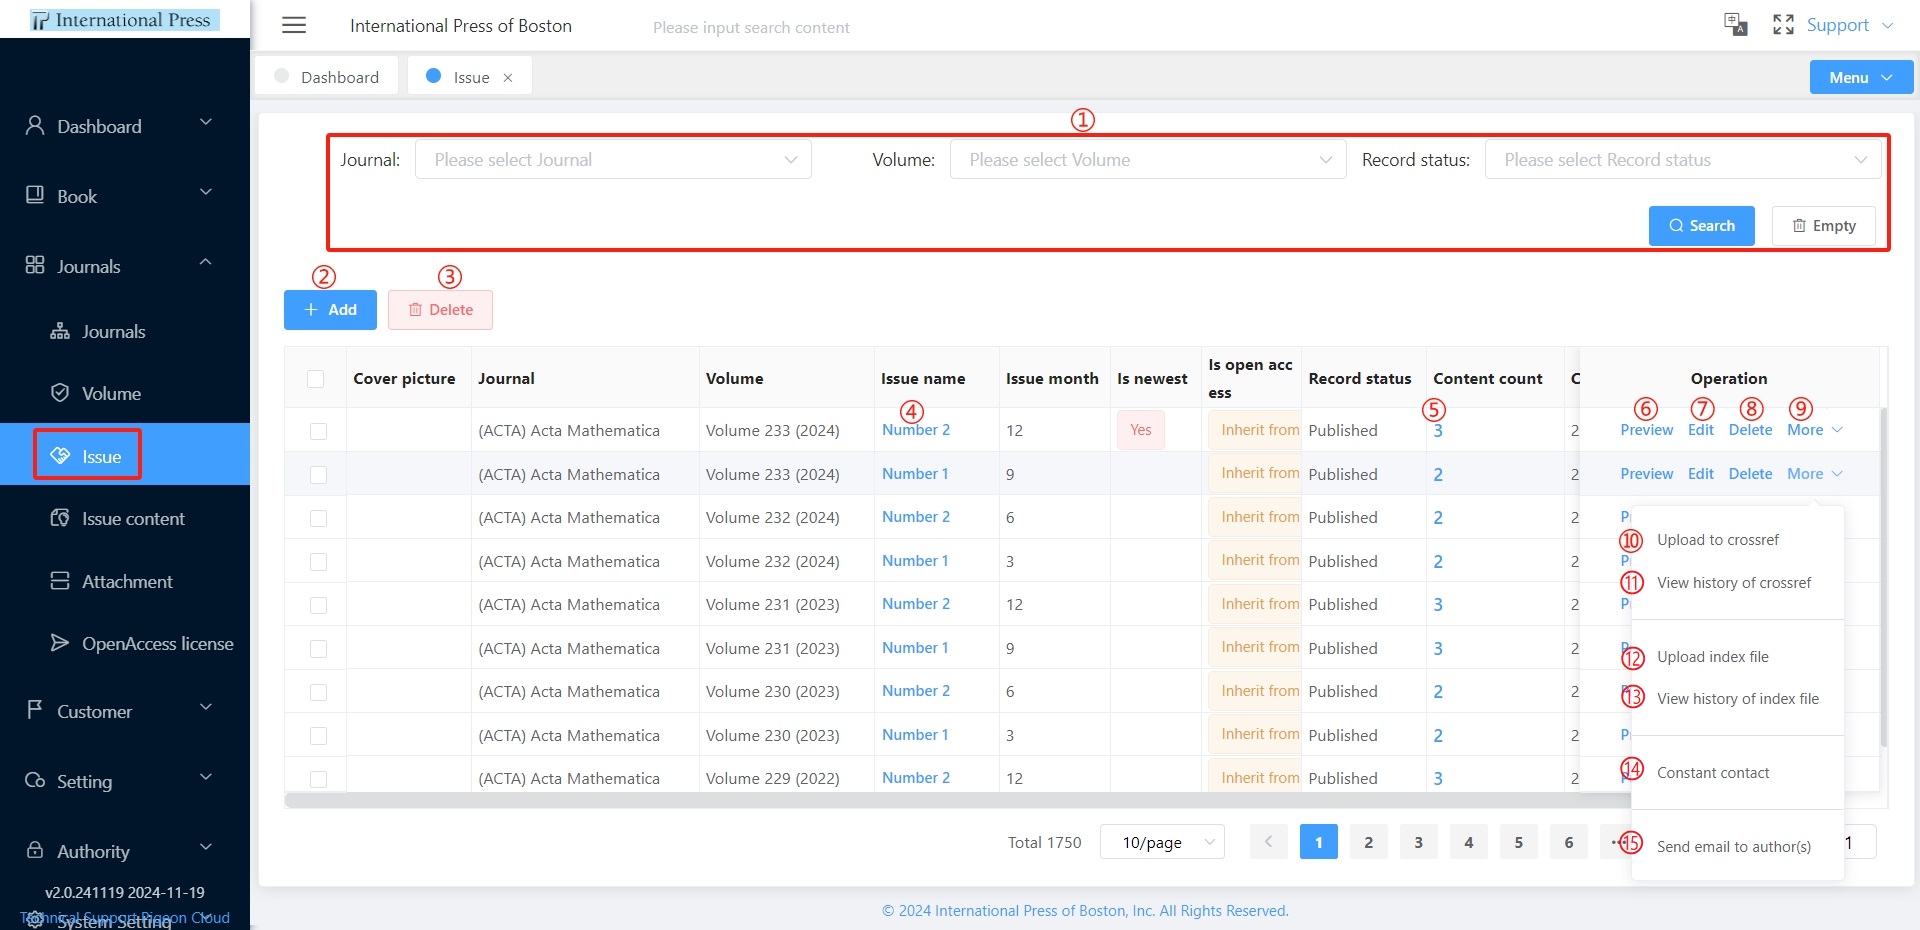Image resolution: width=1920 pixels, height=930 pixels.
Task: Open the 10/page size dropdown
Action: click(x=1162, y=842)
